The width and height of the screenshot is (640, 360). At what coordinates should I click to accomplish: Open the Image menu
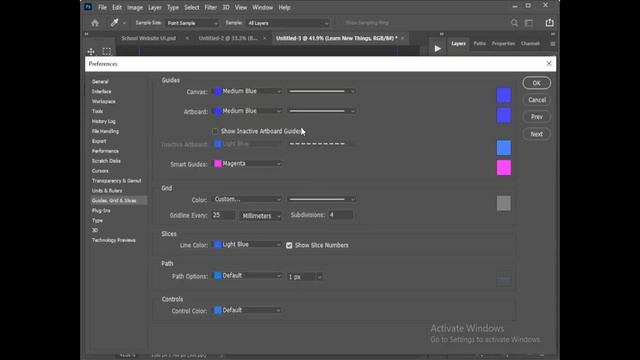tap(135, 7)
